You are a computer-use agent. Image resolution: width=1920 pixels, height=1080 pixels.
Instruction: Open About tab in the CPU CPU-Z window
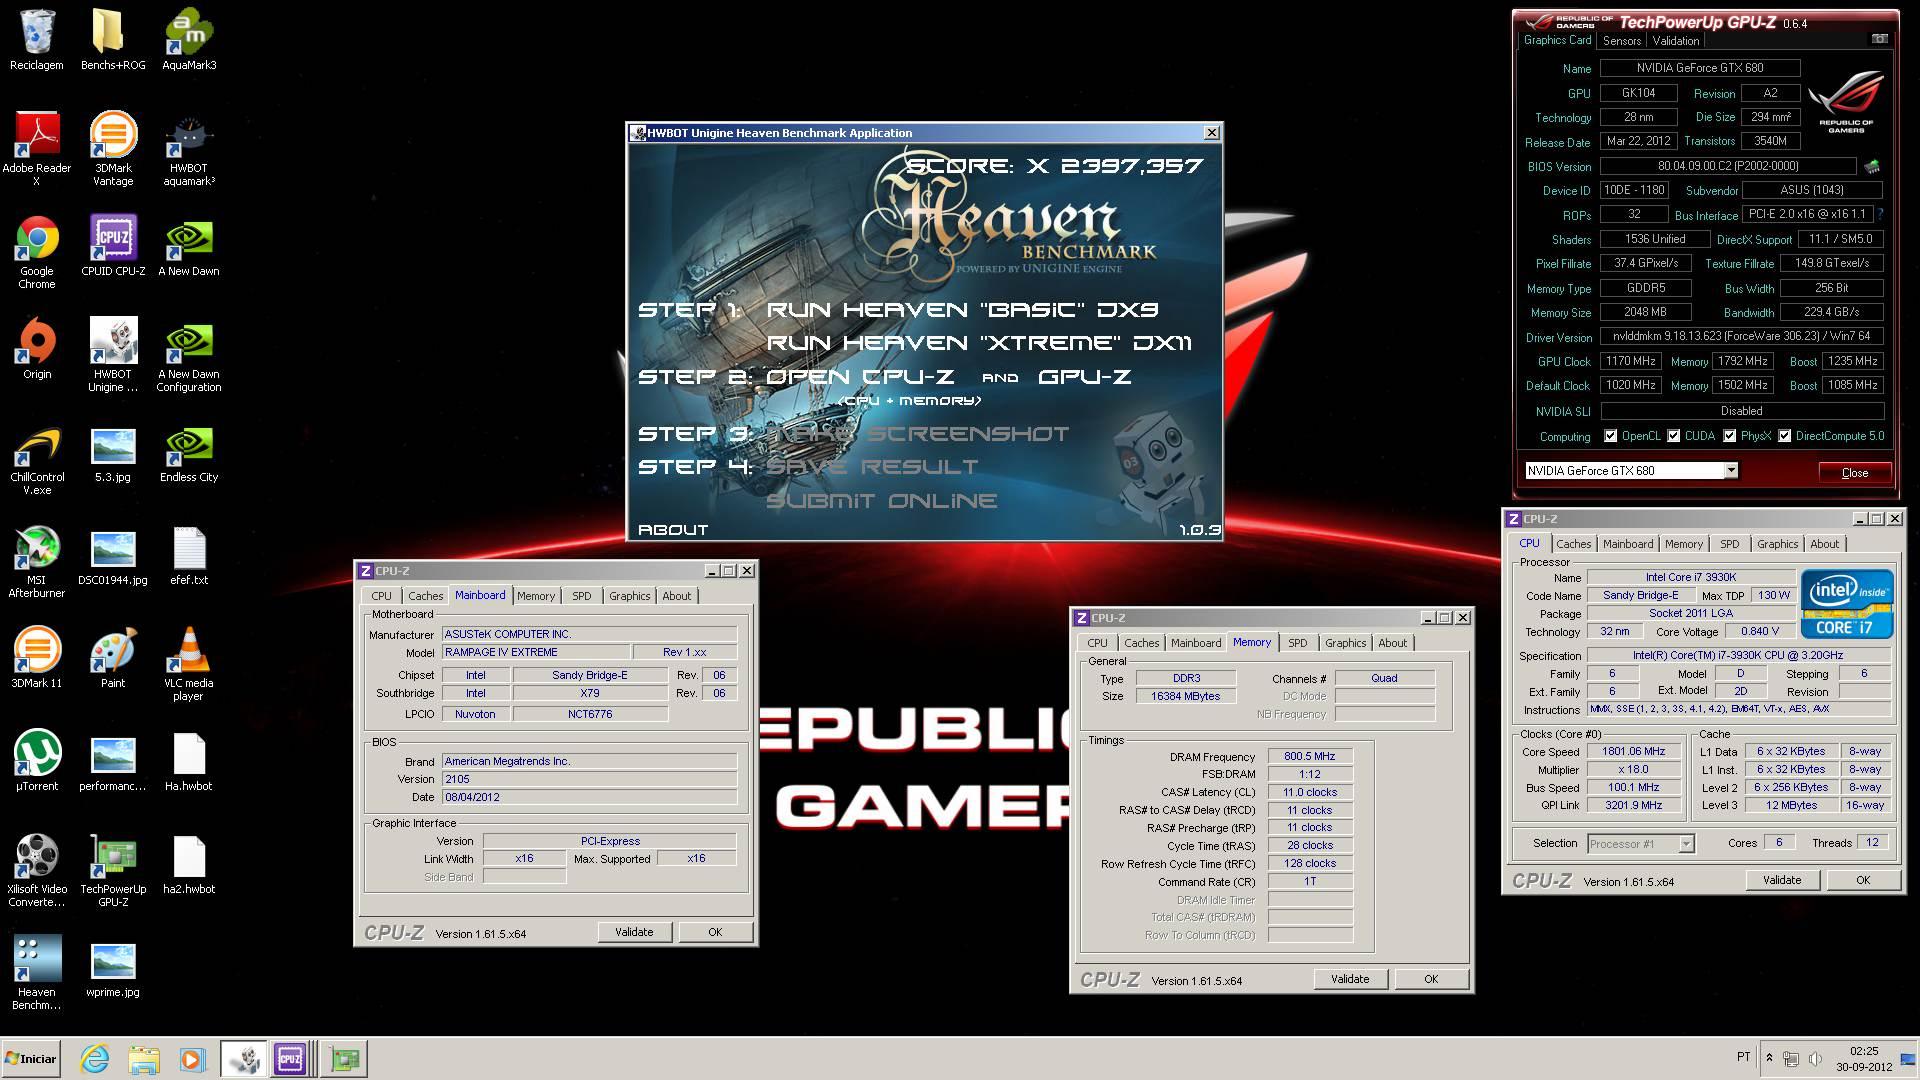pos(1824,544)
